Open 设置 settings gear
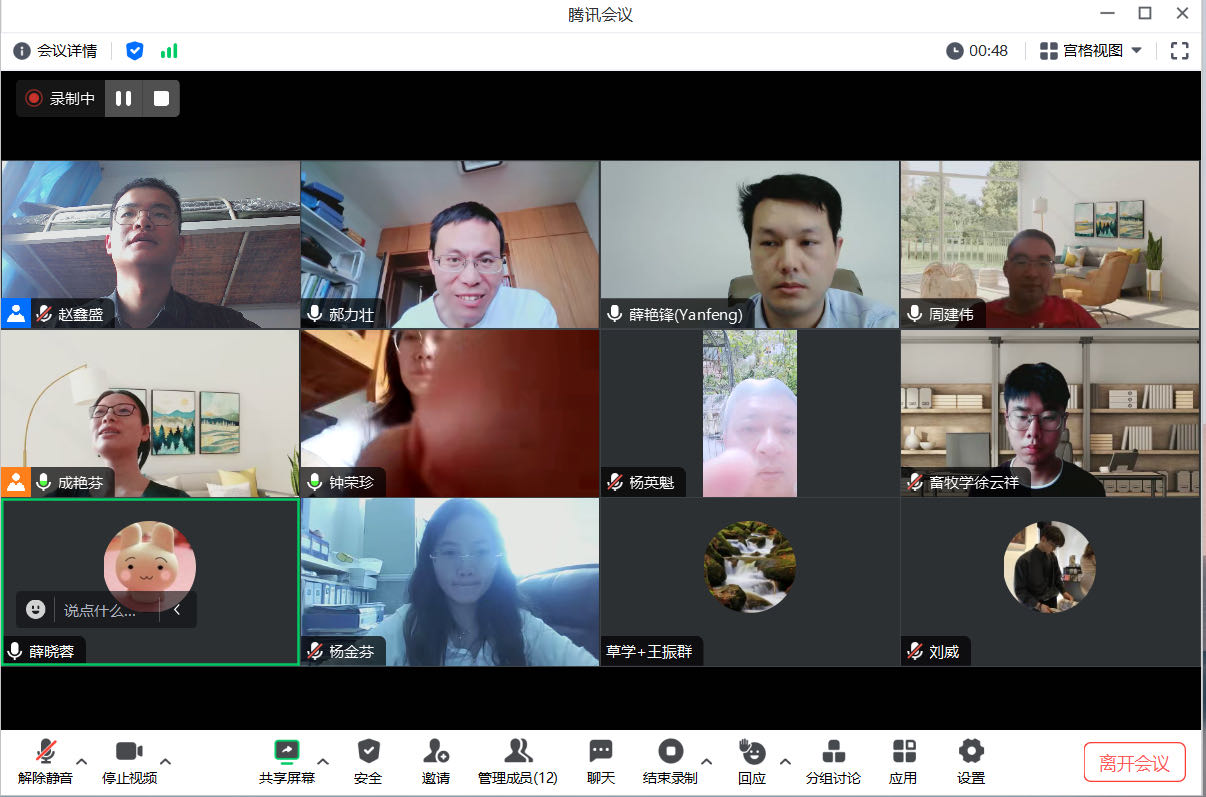Screen dimensions: 1206x797 click(x=971, y=763)
